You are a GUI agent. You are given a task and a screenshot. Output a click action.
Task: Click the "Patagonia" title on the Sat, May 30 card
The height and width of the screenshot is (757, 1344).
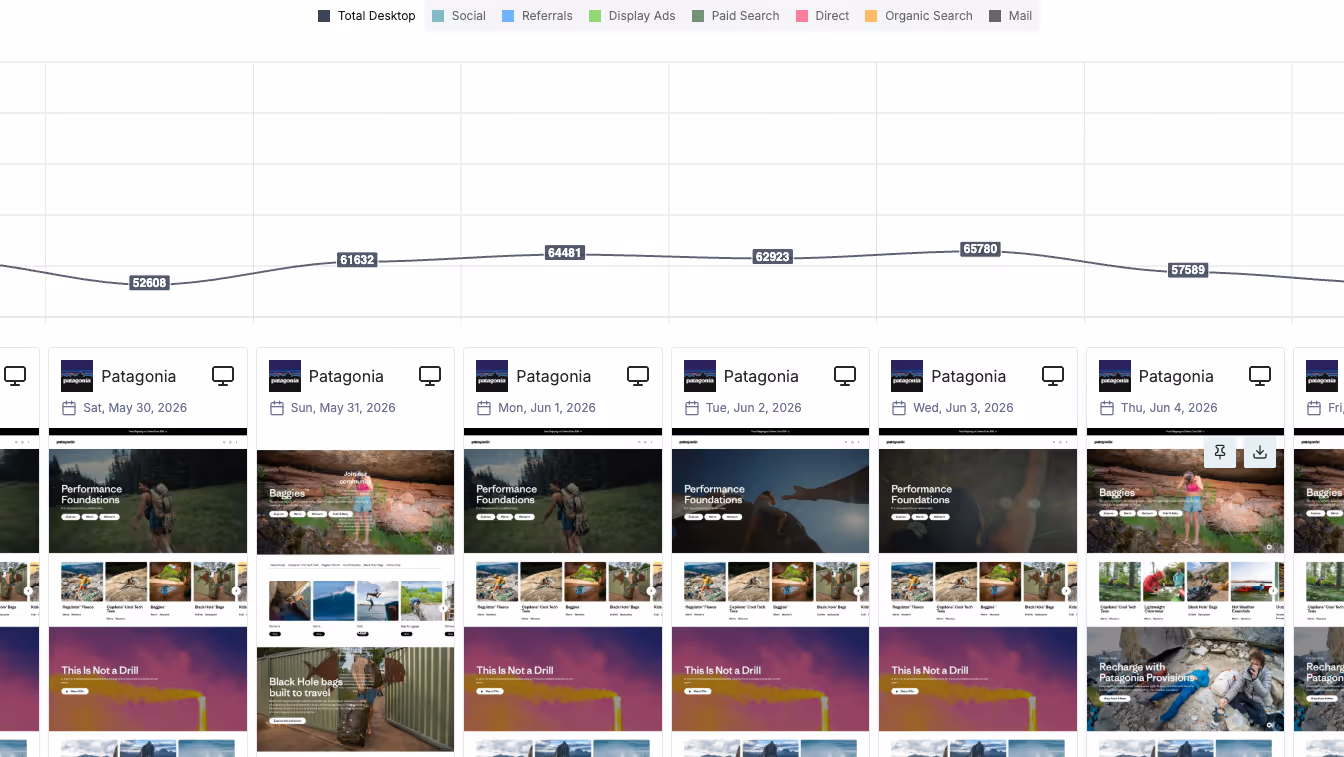(x=139, y=376)
